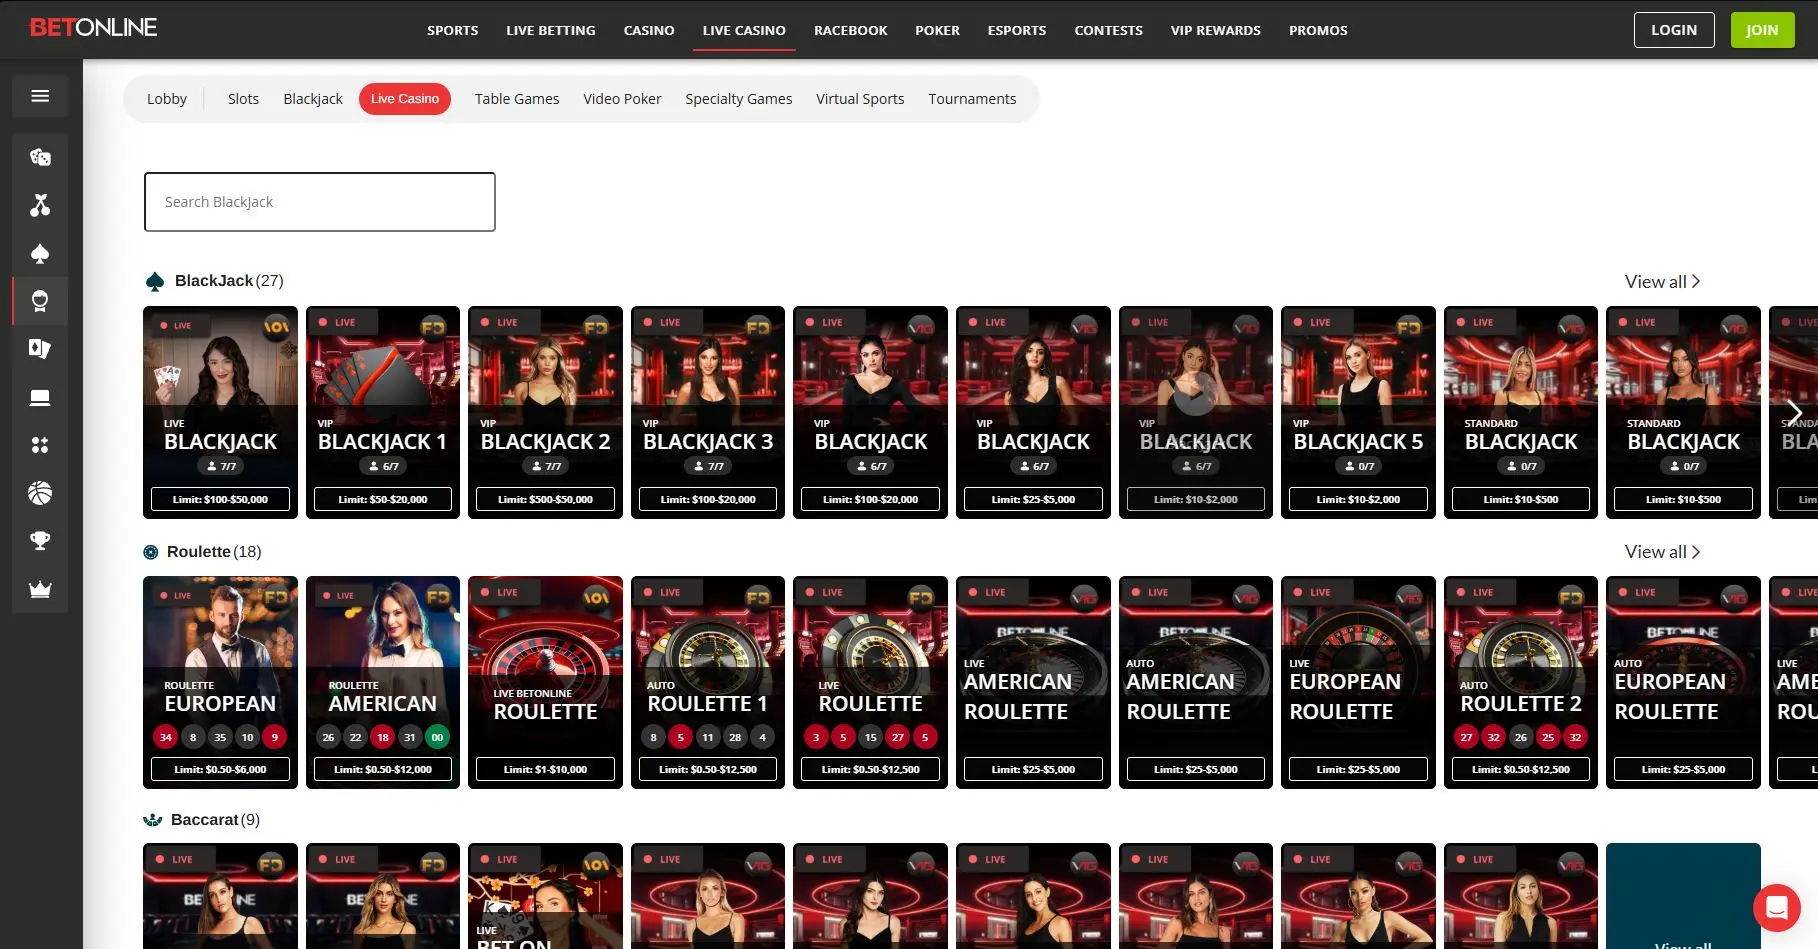Viewport: 1818px width, 949px height.
Task: Click View all for the BlackJack section
Action: 1662,282
